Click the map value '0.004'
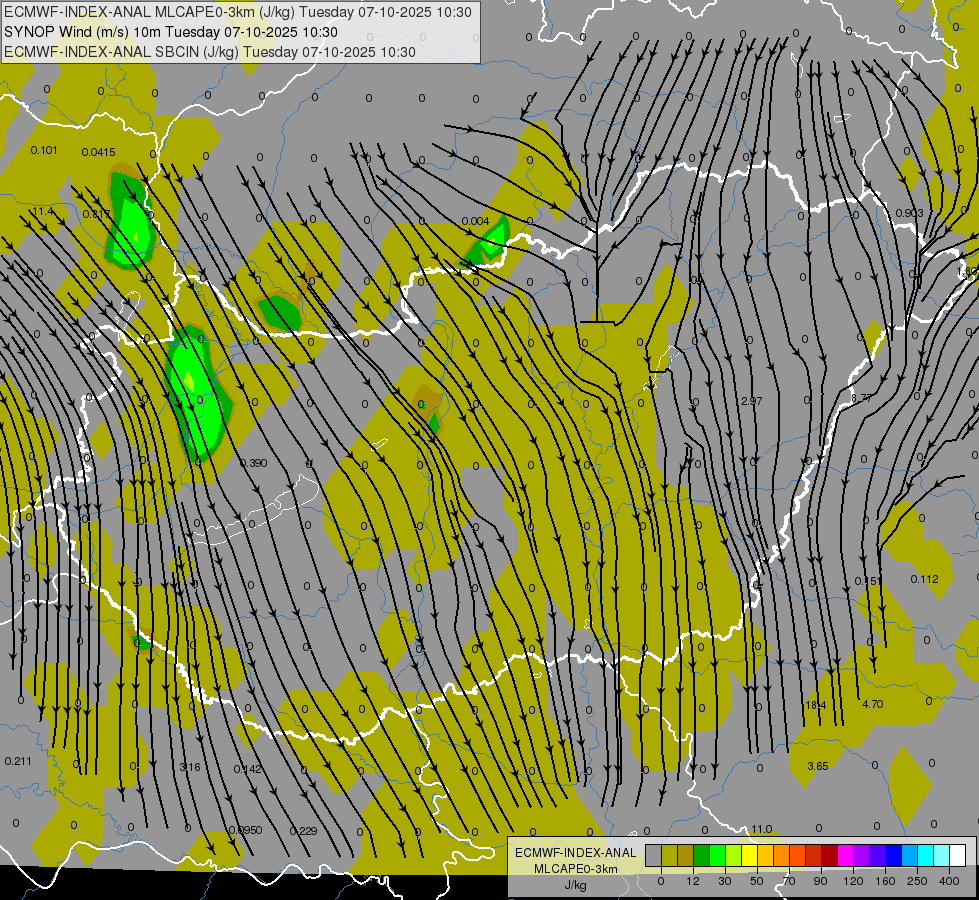979x900 pixels. pyautogui.click(x=475, y=221)
